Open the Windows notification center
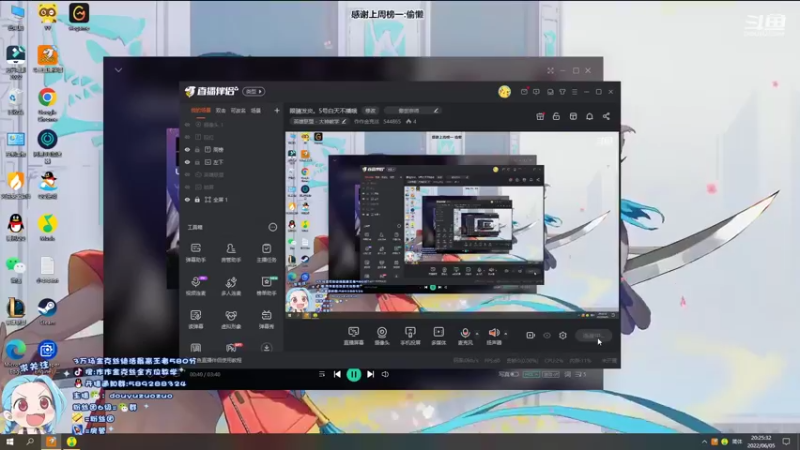This screenshot has width=800, height=450. pyautogui.click(x=787, y=441)
